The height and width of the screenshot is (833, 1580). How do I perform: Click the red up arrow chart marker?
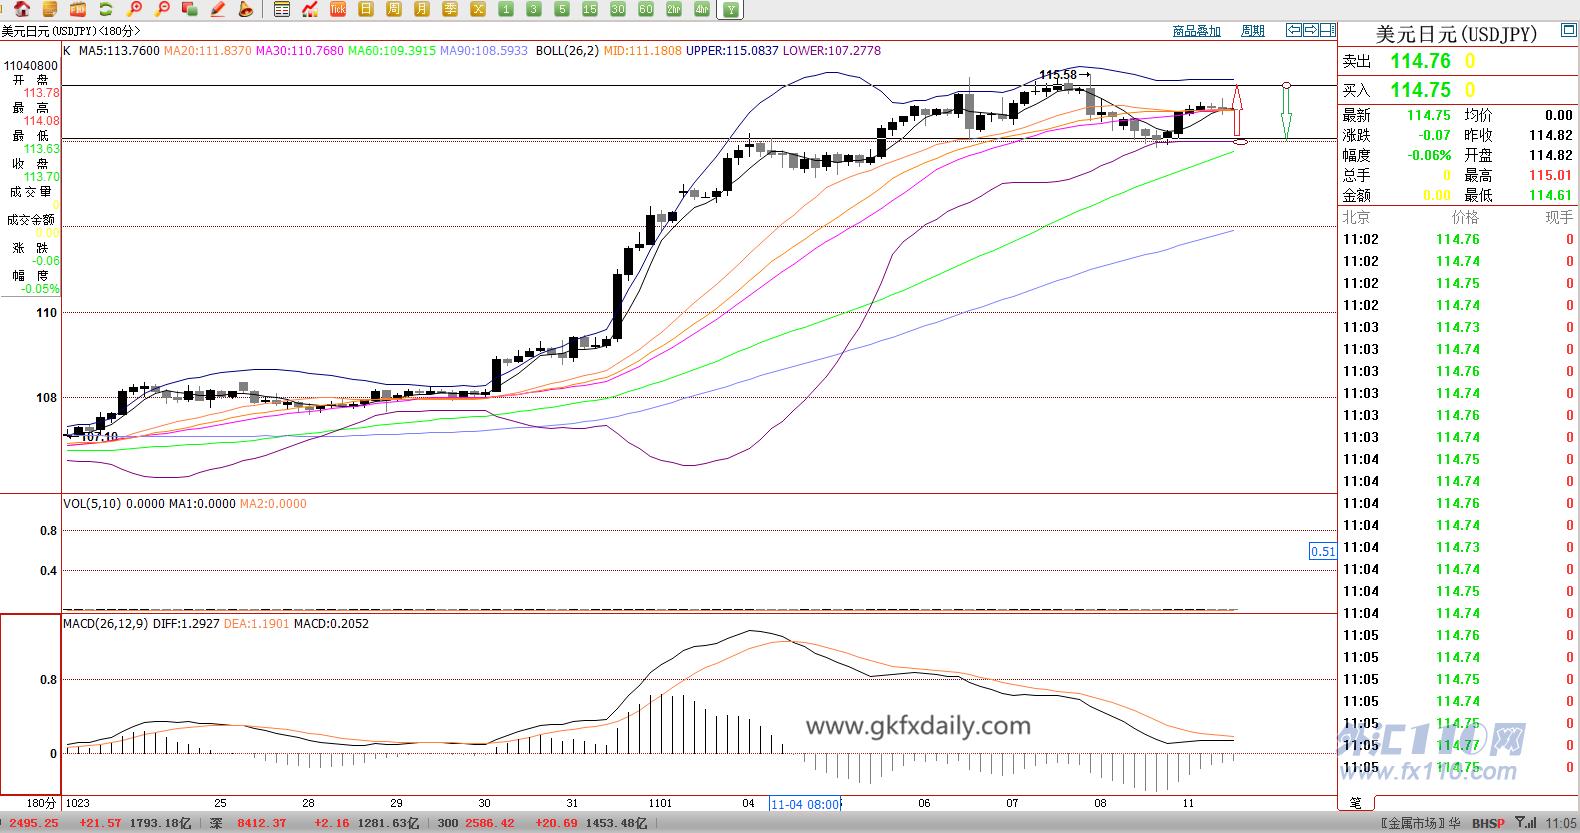click(x=1237, y=111)
